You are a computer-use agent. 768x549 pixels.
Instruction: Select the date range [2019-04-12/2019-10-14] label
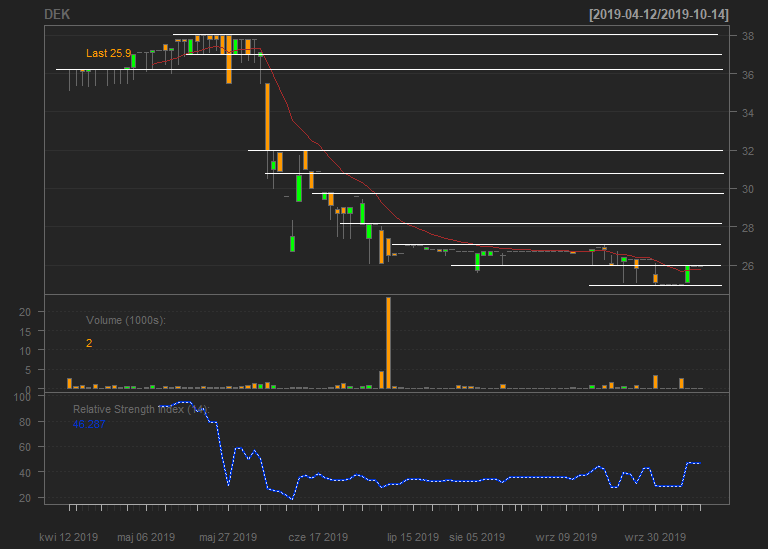(x=659, y=15)
